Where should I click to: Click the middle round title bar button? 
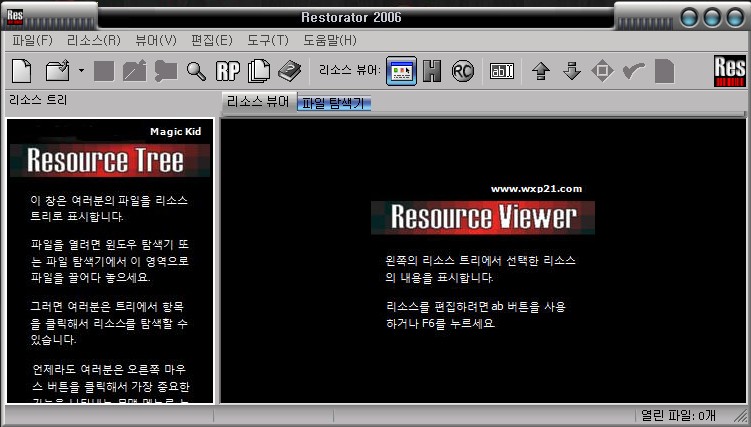point(712,18)
